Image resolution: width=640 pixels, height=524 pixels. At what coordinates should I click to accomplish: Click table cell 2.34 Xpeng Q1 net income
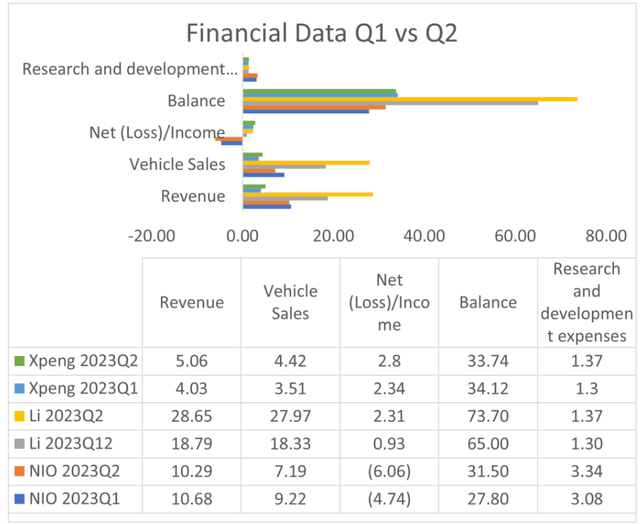(389, 389)
